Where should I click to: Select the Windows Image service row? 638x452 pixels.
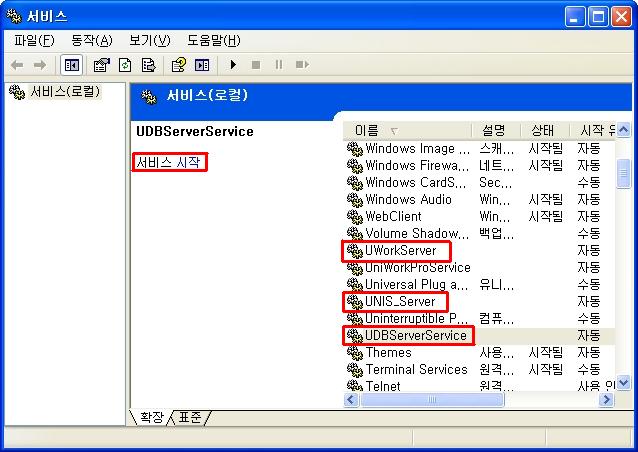(x=480, y=148)
